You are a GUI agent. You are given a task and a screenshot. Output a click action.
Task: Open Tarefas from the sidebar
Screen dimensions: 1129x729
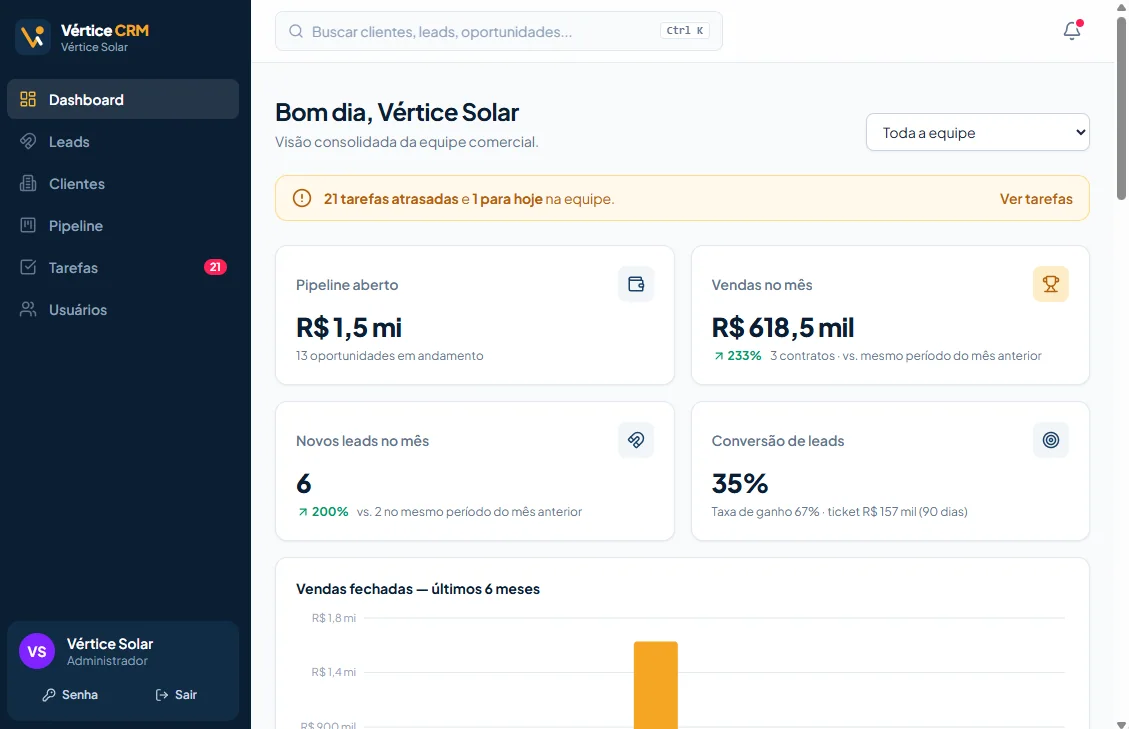pos(123,267)
